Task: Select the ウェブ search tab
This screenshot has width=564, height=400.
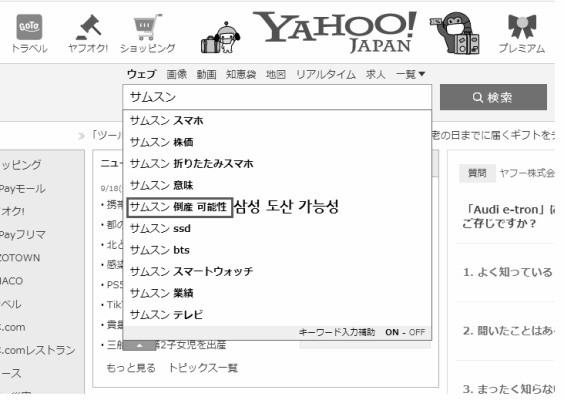Action: click(x=141, y=74)
